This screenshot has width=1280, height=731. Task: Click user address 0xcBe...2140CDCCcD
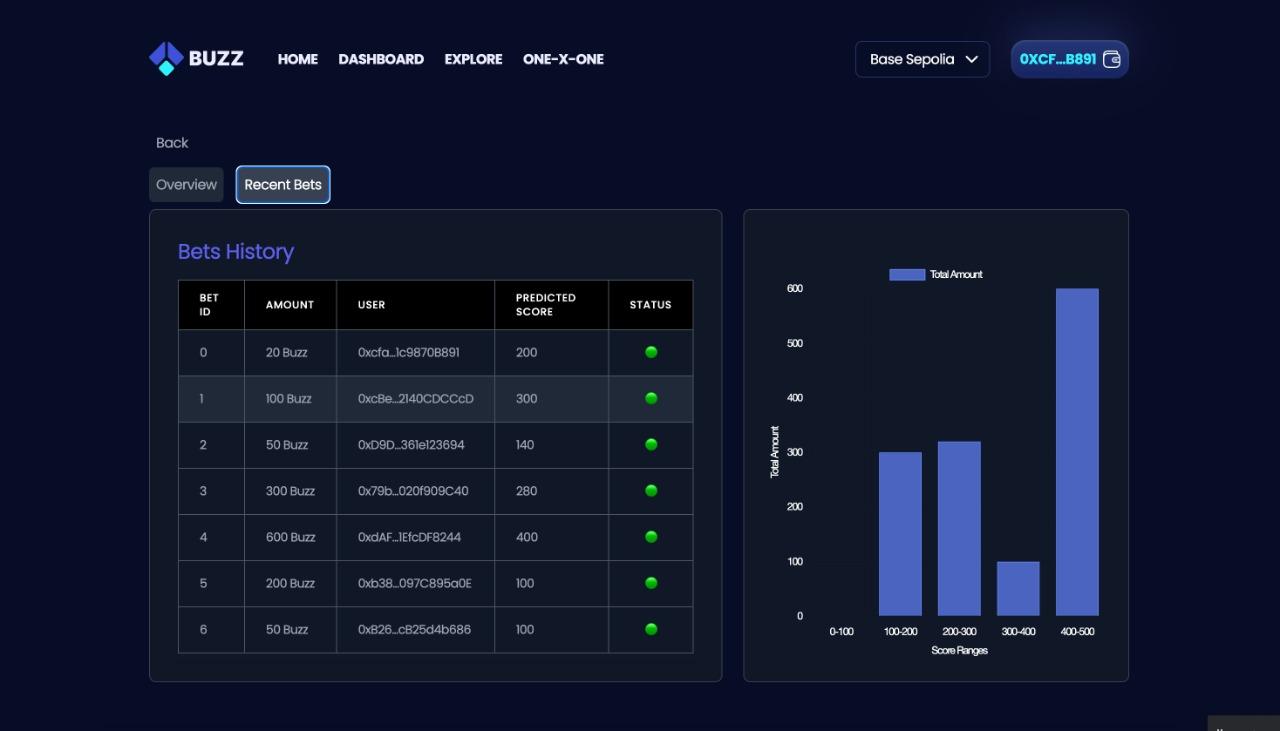[x=416, y=399]
